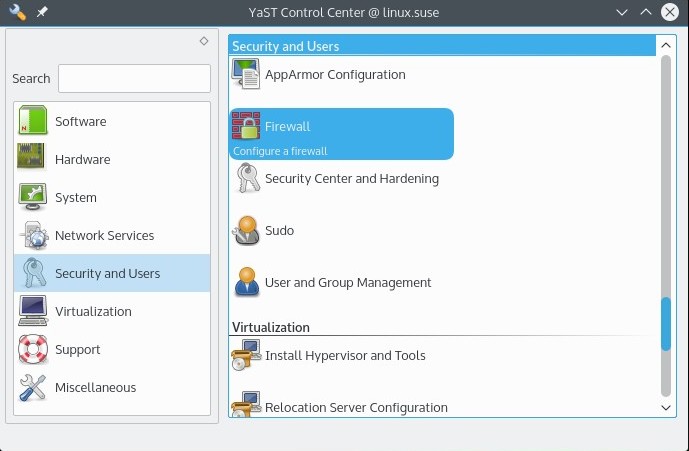The width and height of the screenshot is (689, 451).
Task: Open the AppArmor Configuration icon
Action: (246, 74)
